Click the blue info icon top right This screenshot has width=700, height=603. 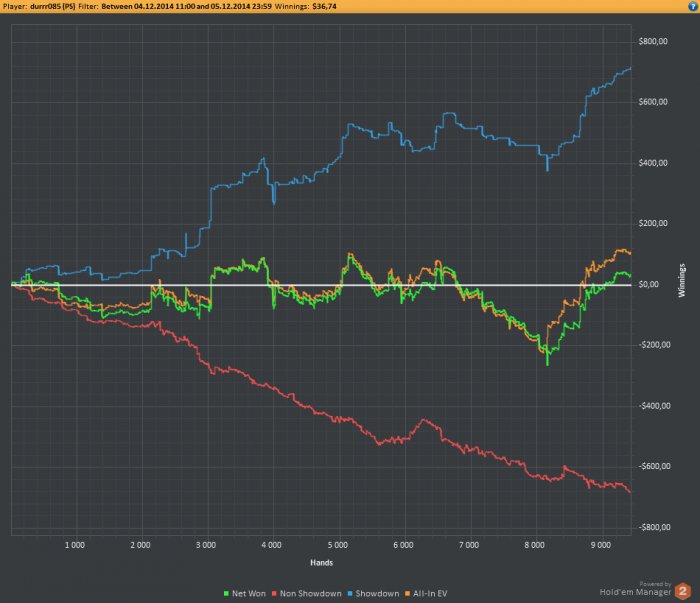pyautogui.click(x=693, y=6)
